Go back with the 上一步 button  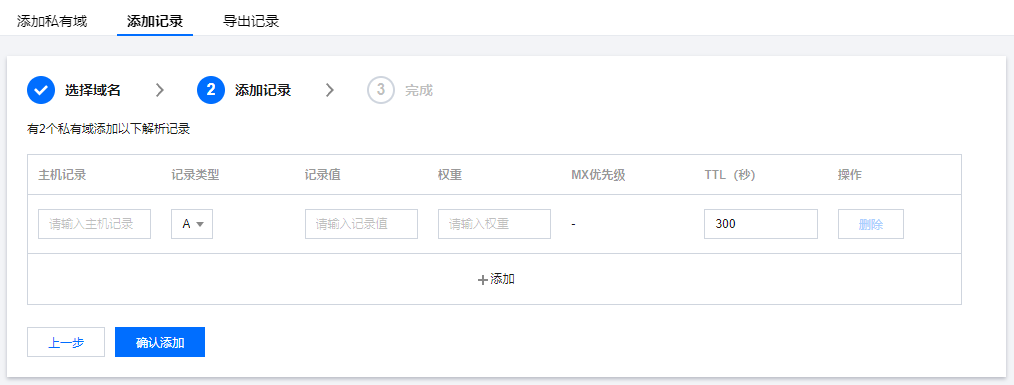(66, 342)
